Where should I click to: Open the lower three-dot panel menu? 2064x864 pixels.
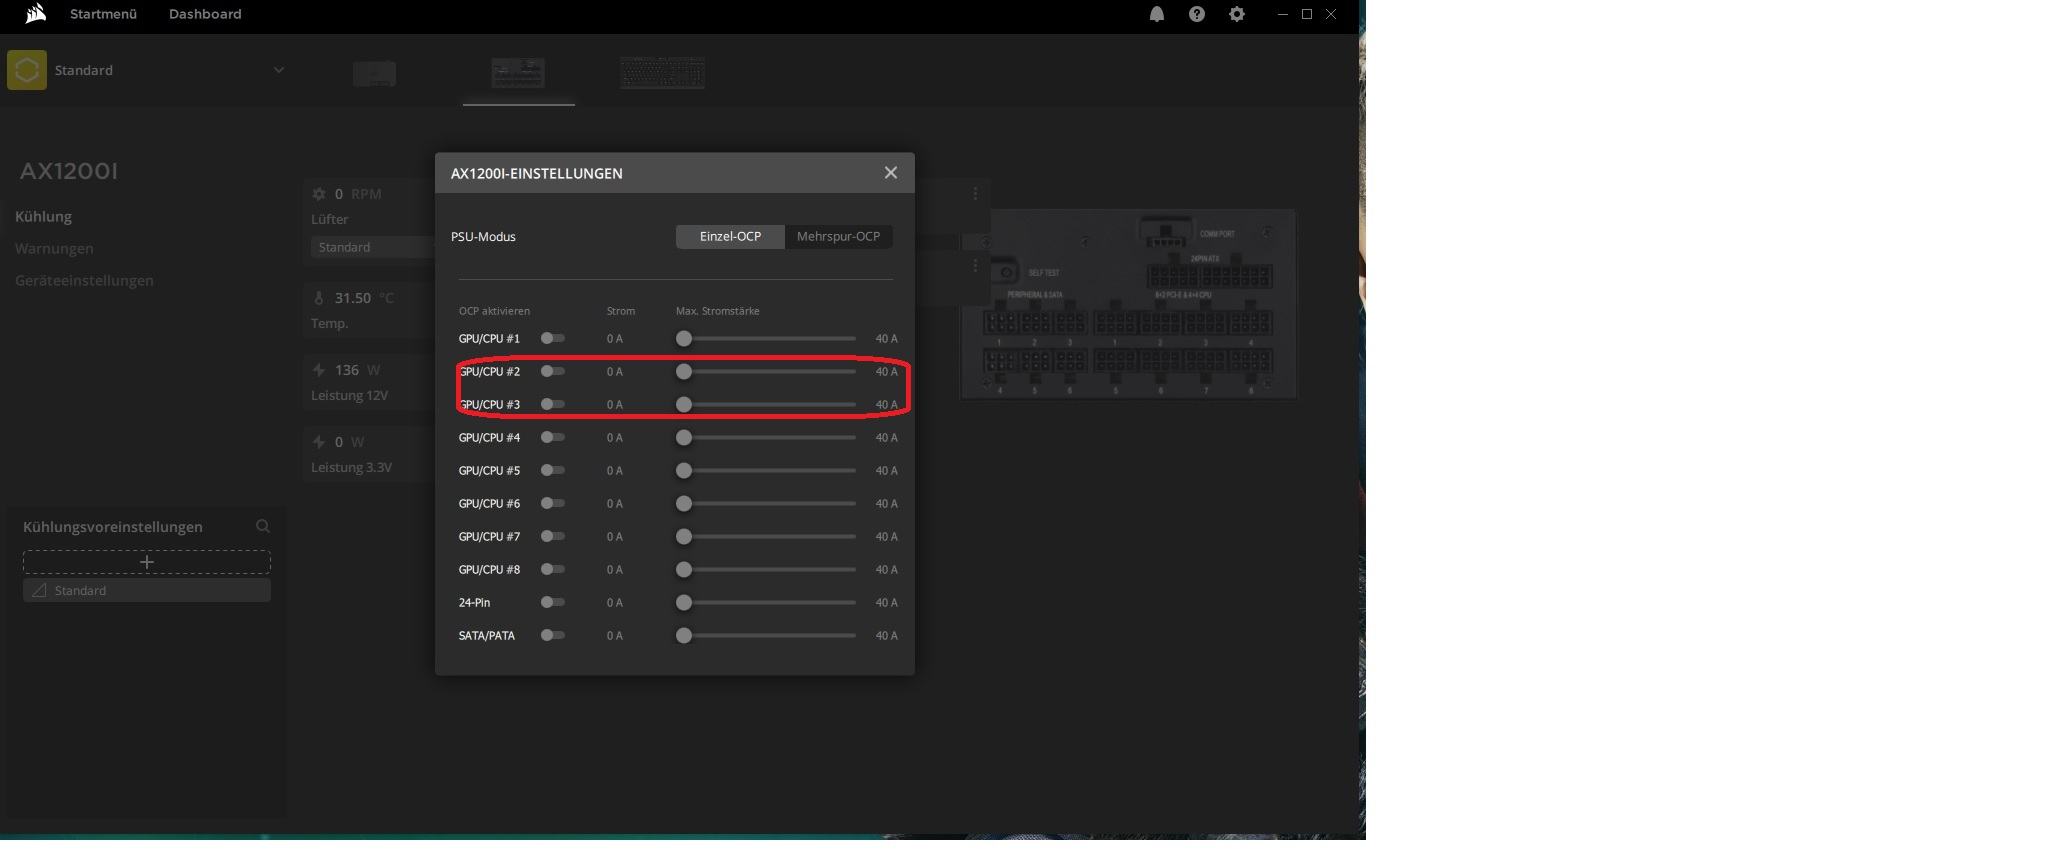click(x=976, y=266)
